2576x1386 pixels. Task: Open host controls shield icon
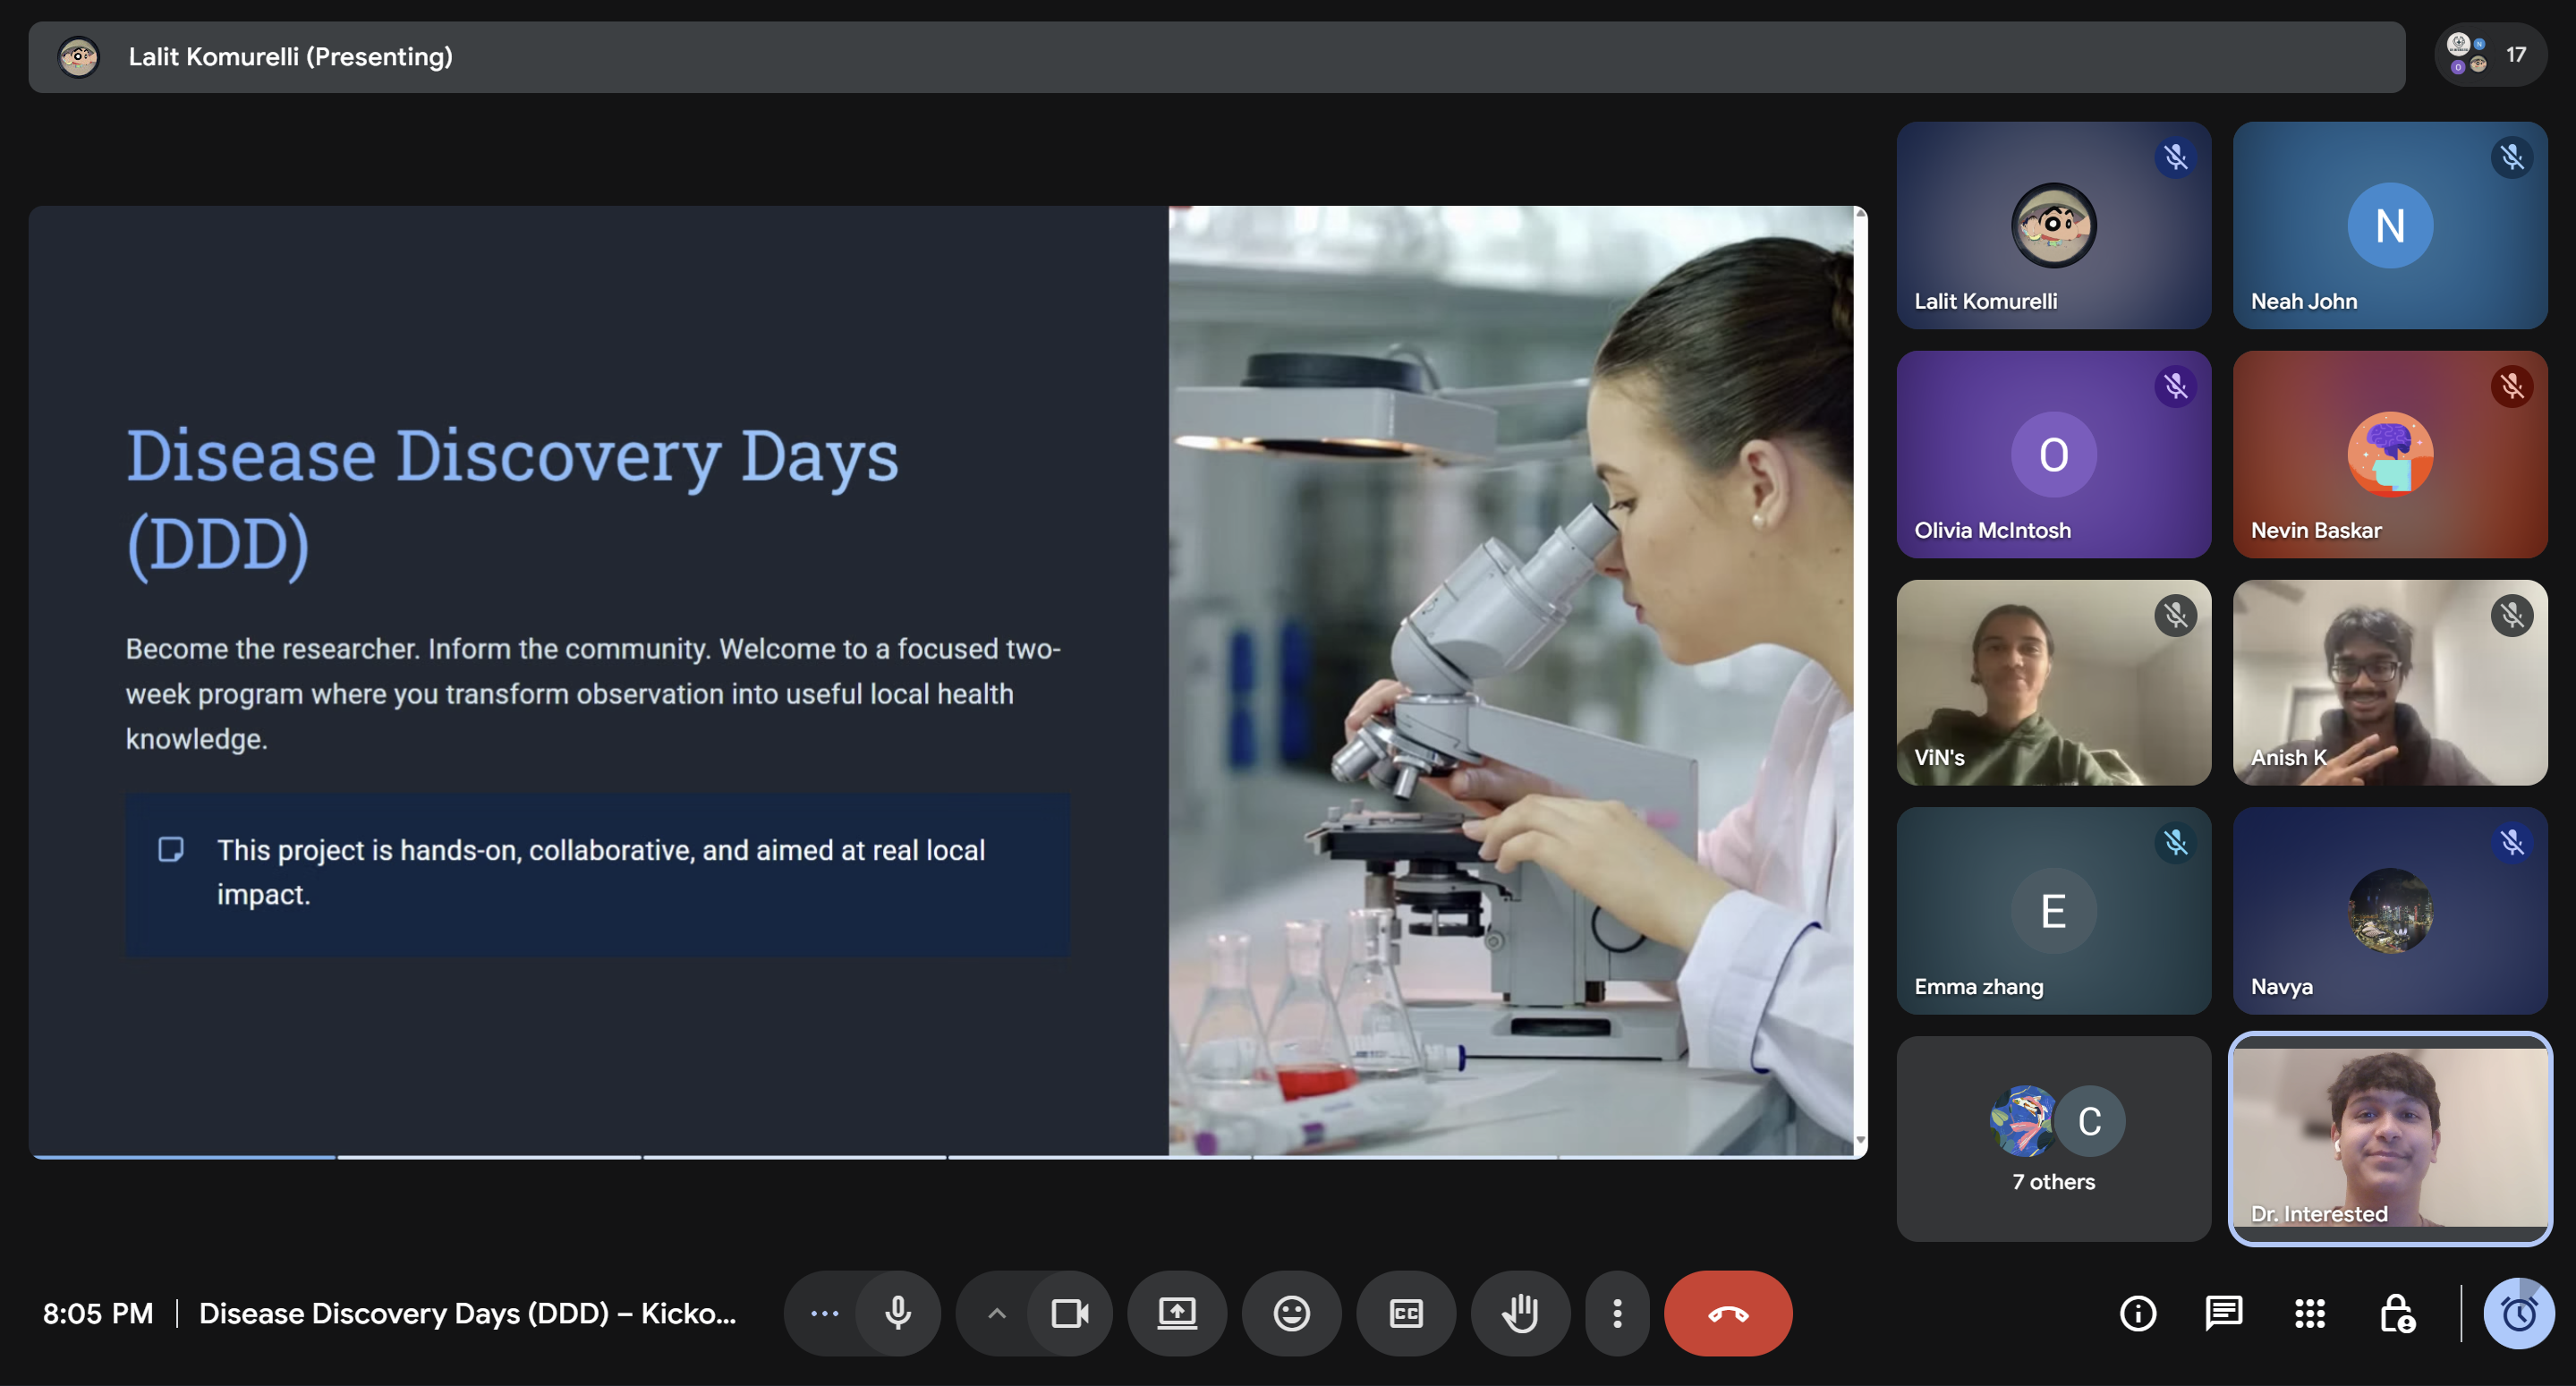pyautogui.click(x=2396, y=1314)
